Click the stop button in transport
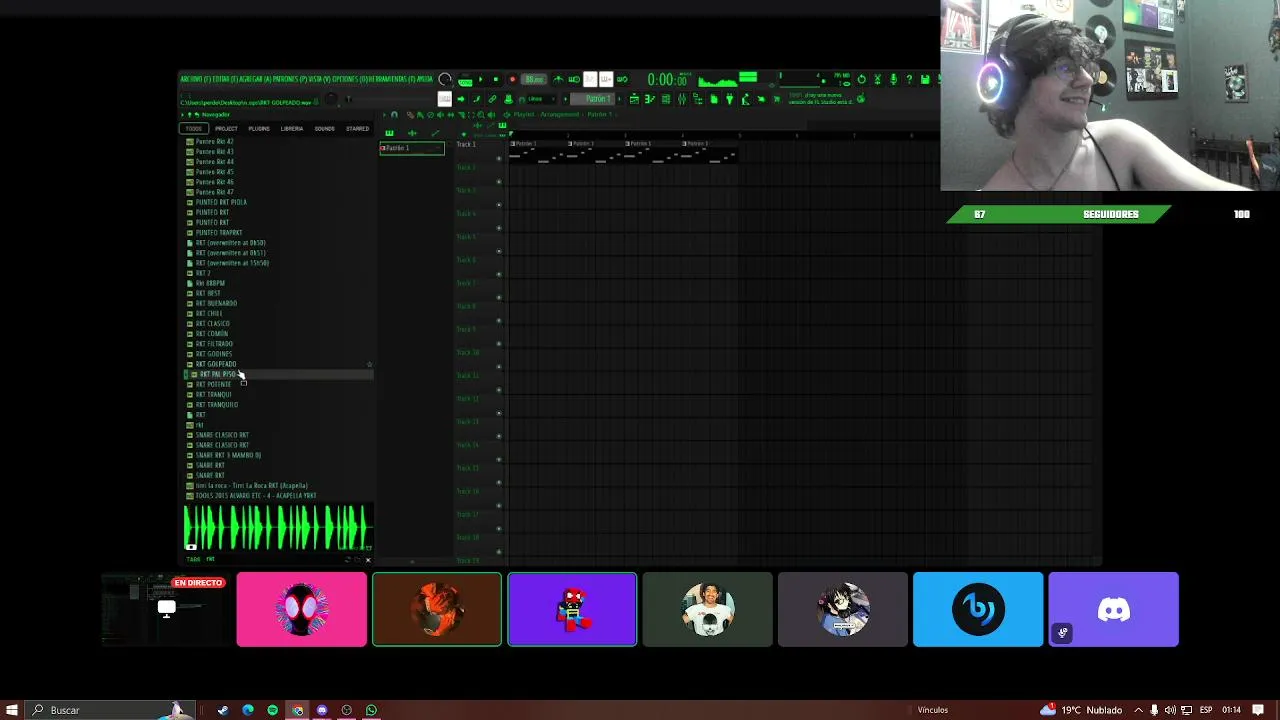This screenshot has width=1280, height=720. click(x=495, y=79)
